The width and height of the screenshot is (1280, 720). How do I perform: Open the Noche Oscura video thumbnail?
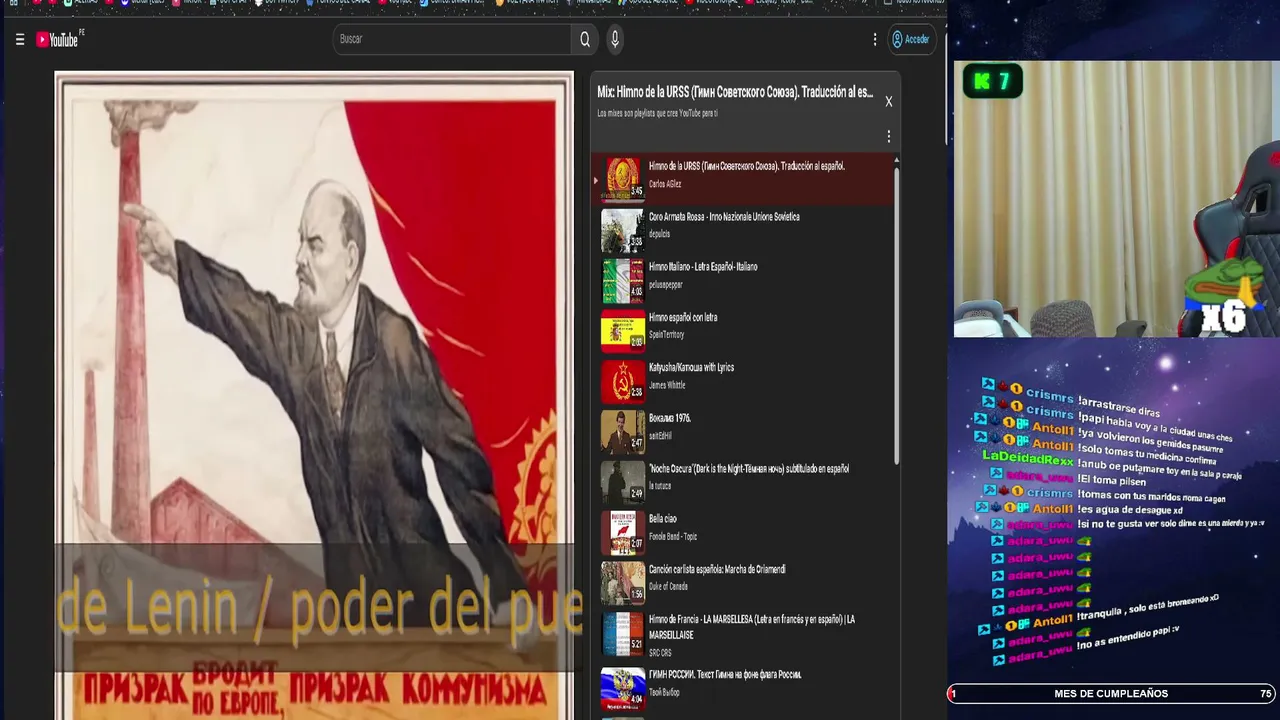click(x=622, y=481)
